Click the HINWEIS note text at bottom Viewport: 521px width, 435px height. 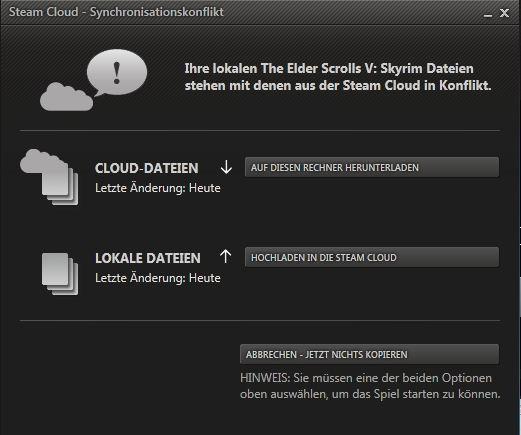(370, 386)
